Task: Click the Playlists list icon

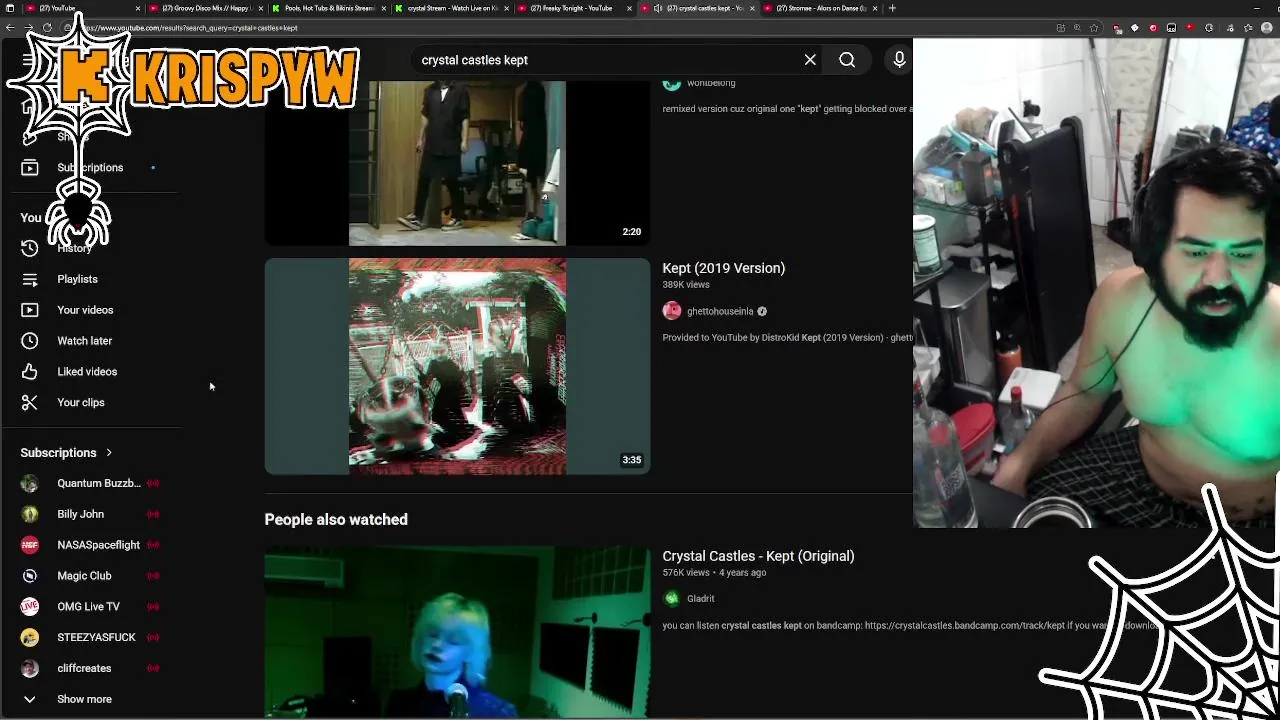Action: click(30, 279)
